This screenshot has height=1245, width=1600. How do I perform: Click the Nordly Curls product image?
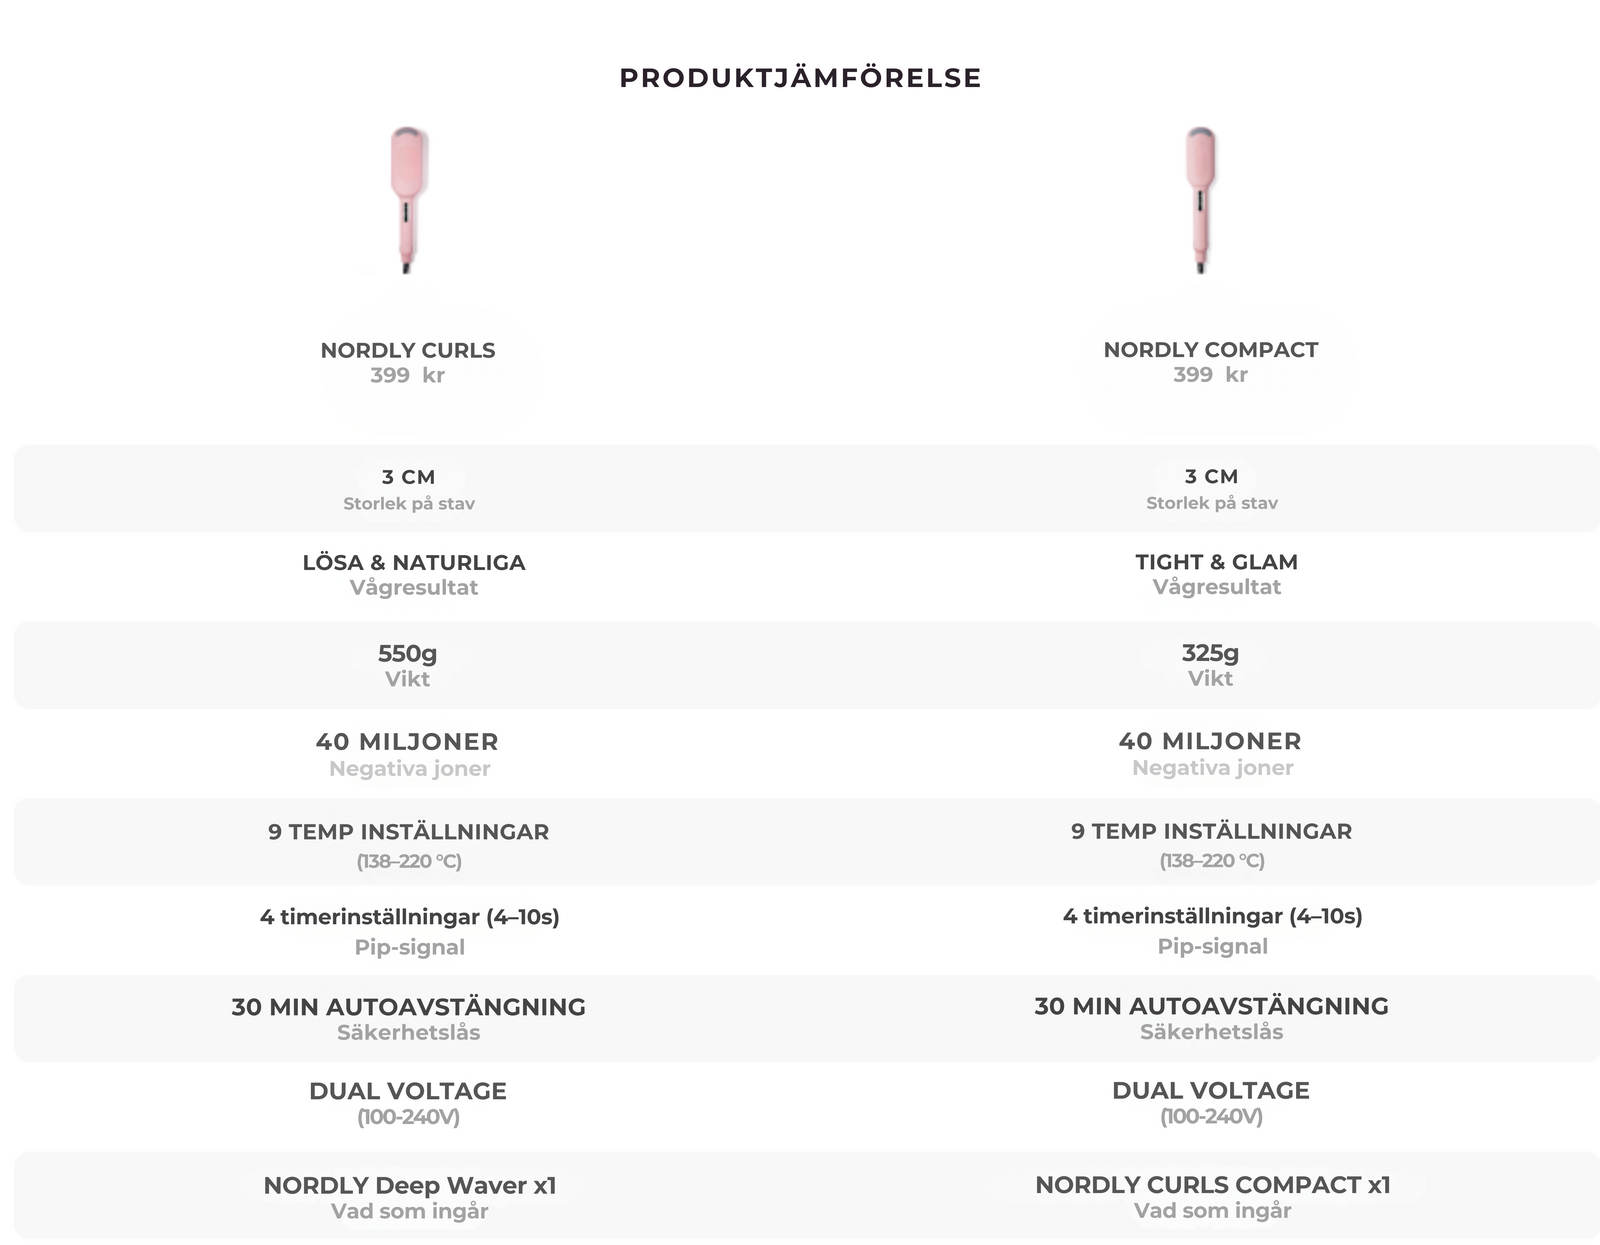(408, 200)
